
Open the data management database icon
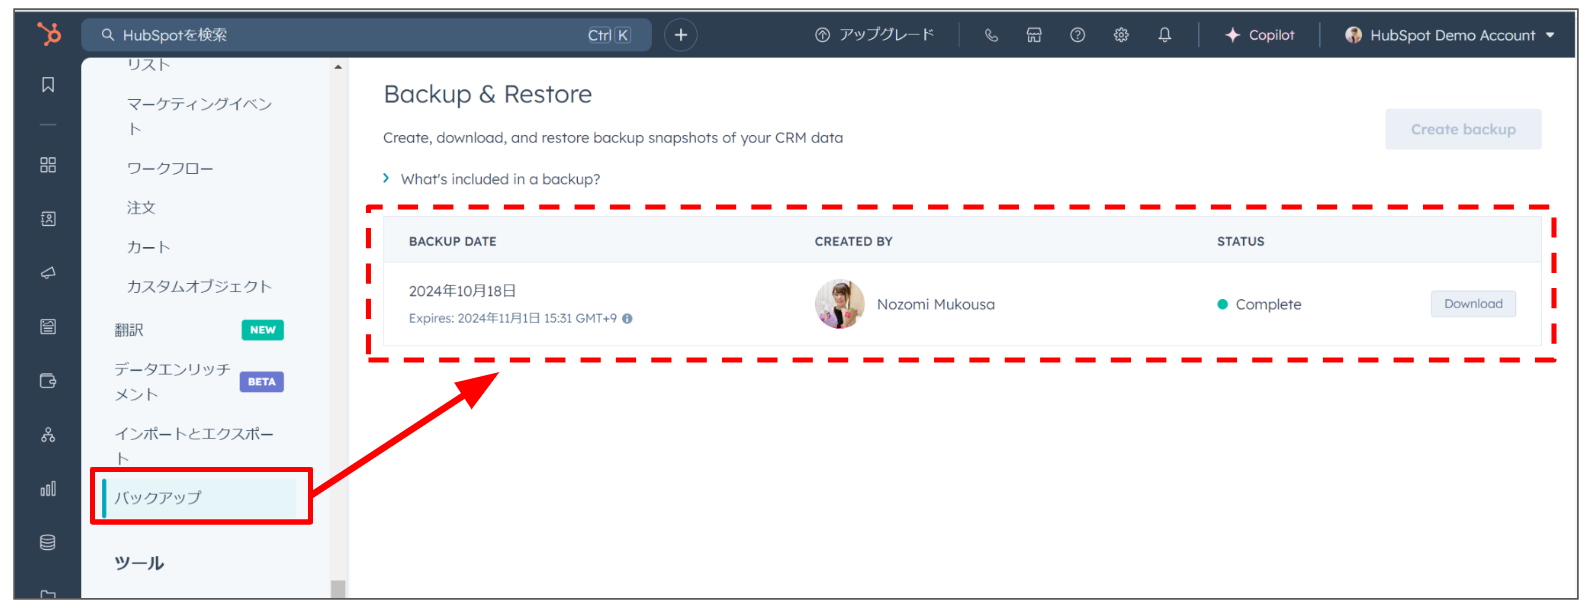tap(48, 543)
